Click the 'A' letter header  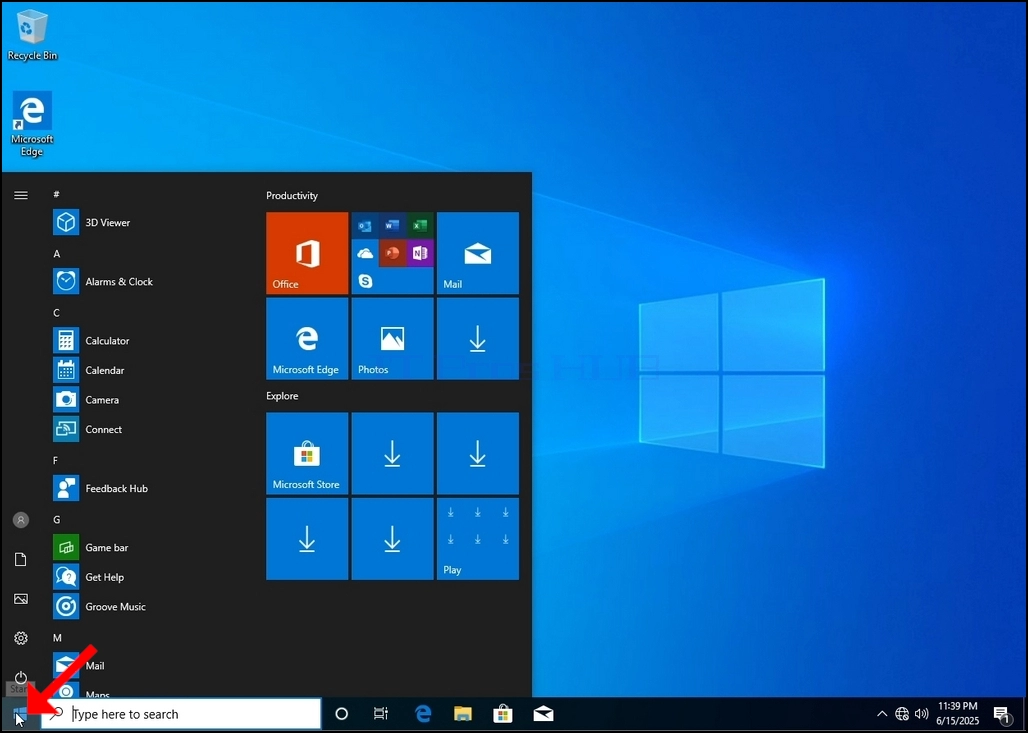pos(56,254)
